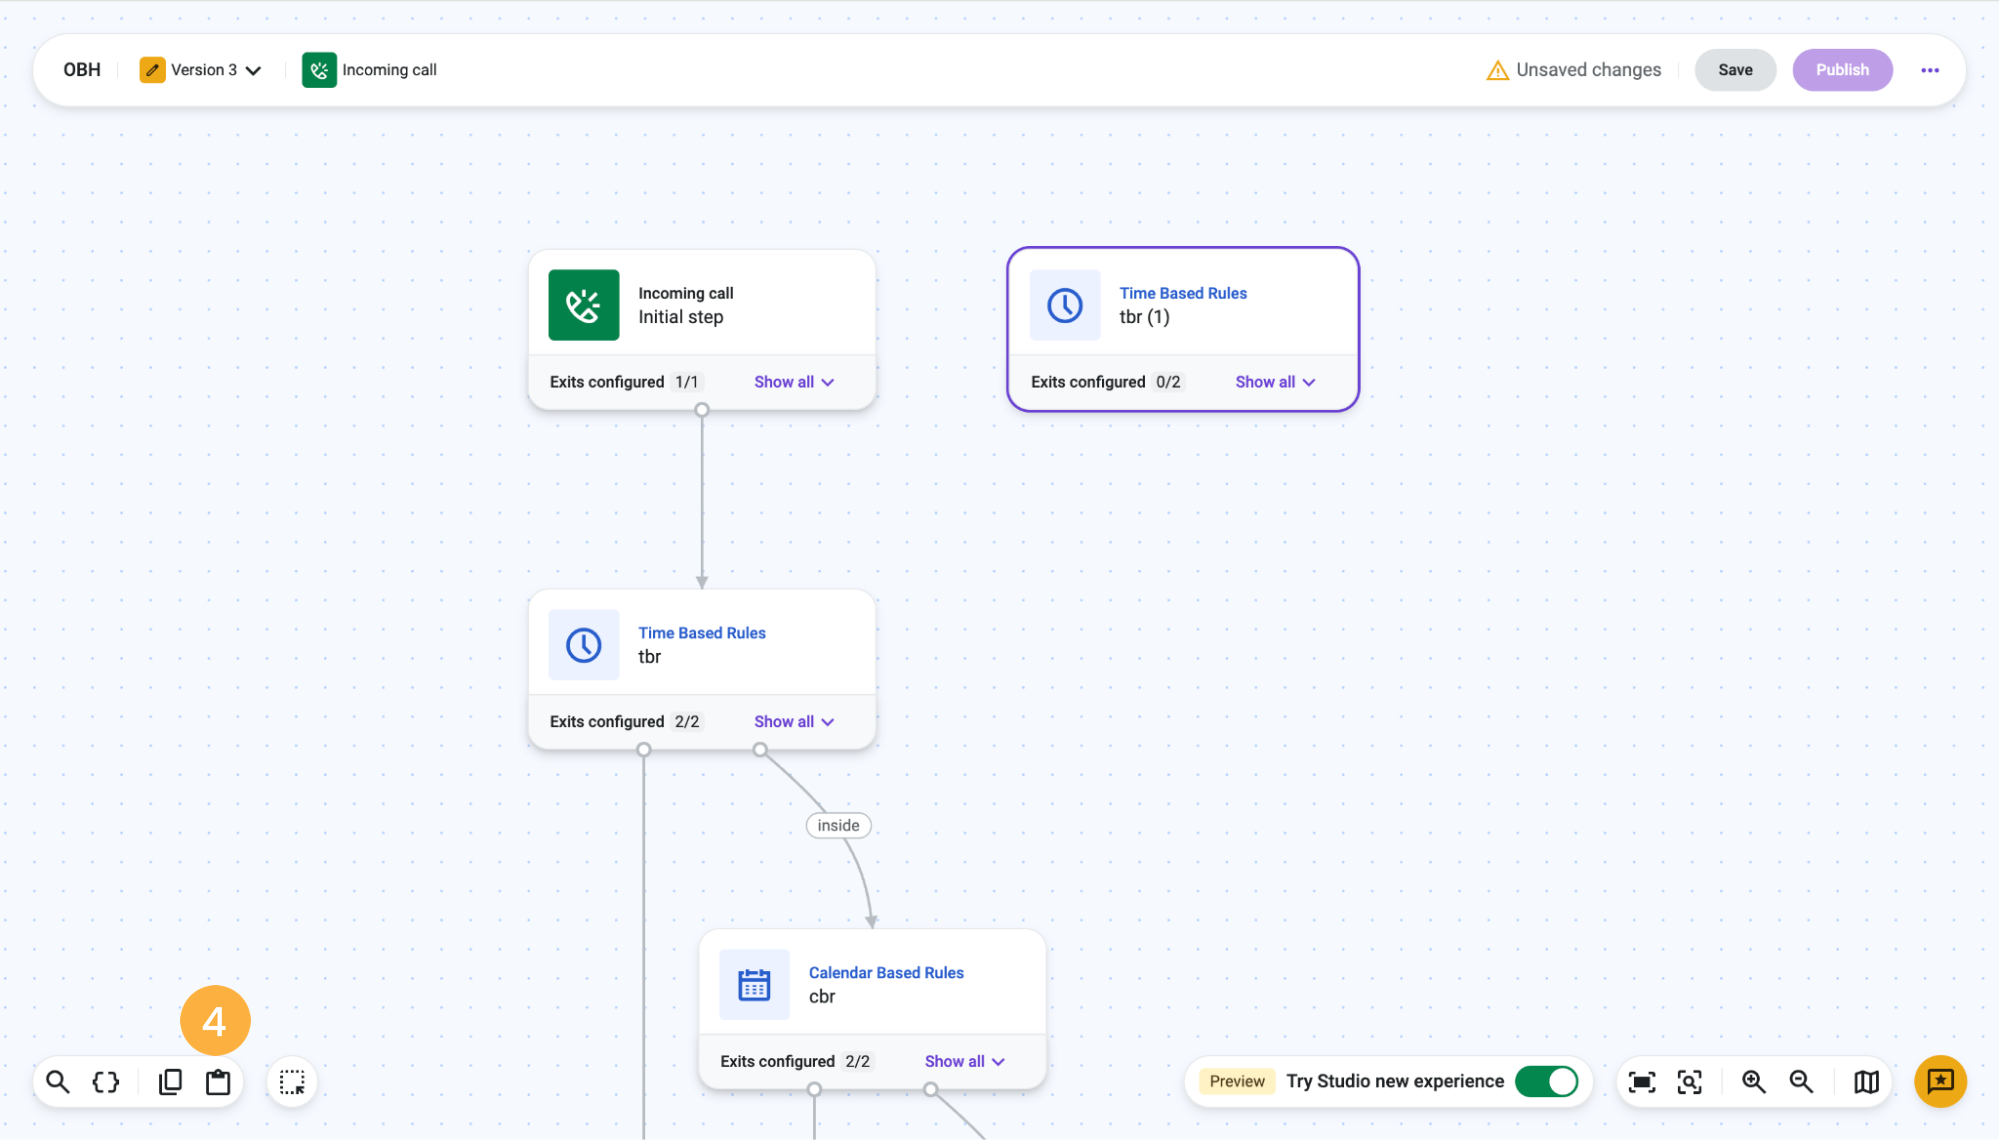
Task: Click the left exit connector of tbr step
Action: [644, 750]
